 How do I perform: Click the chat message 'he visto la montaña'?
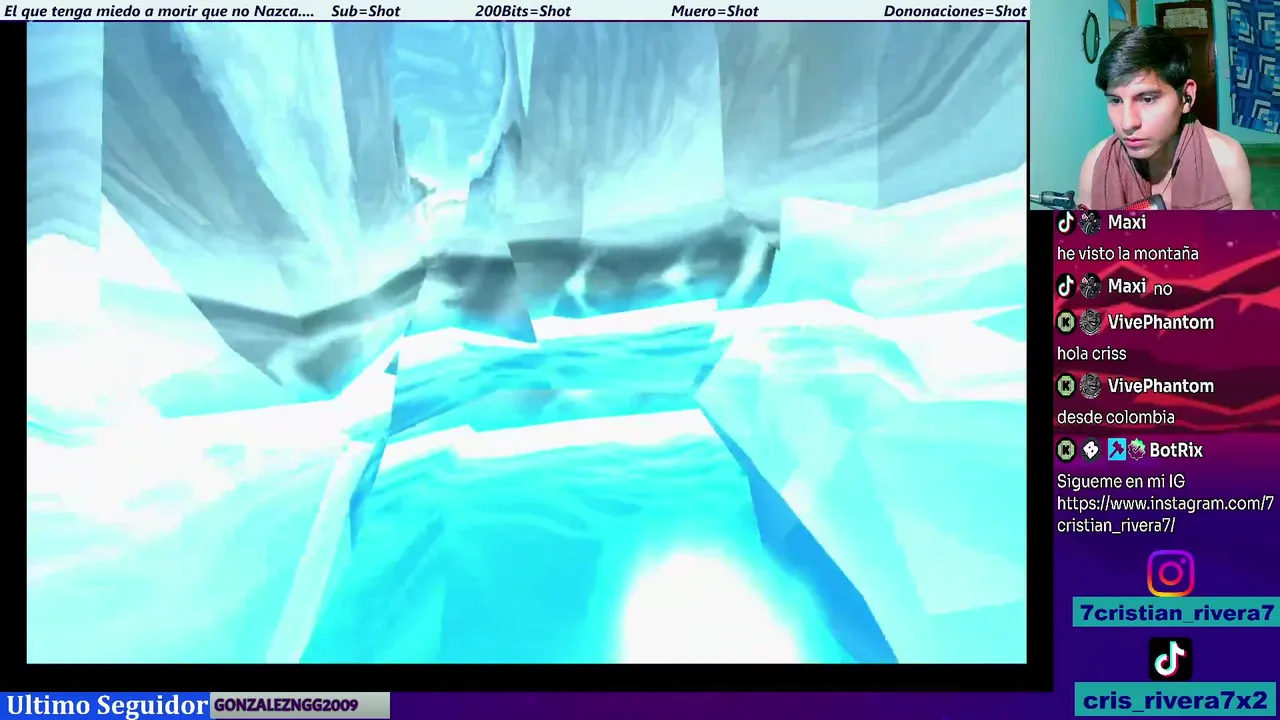(1127, 254)
